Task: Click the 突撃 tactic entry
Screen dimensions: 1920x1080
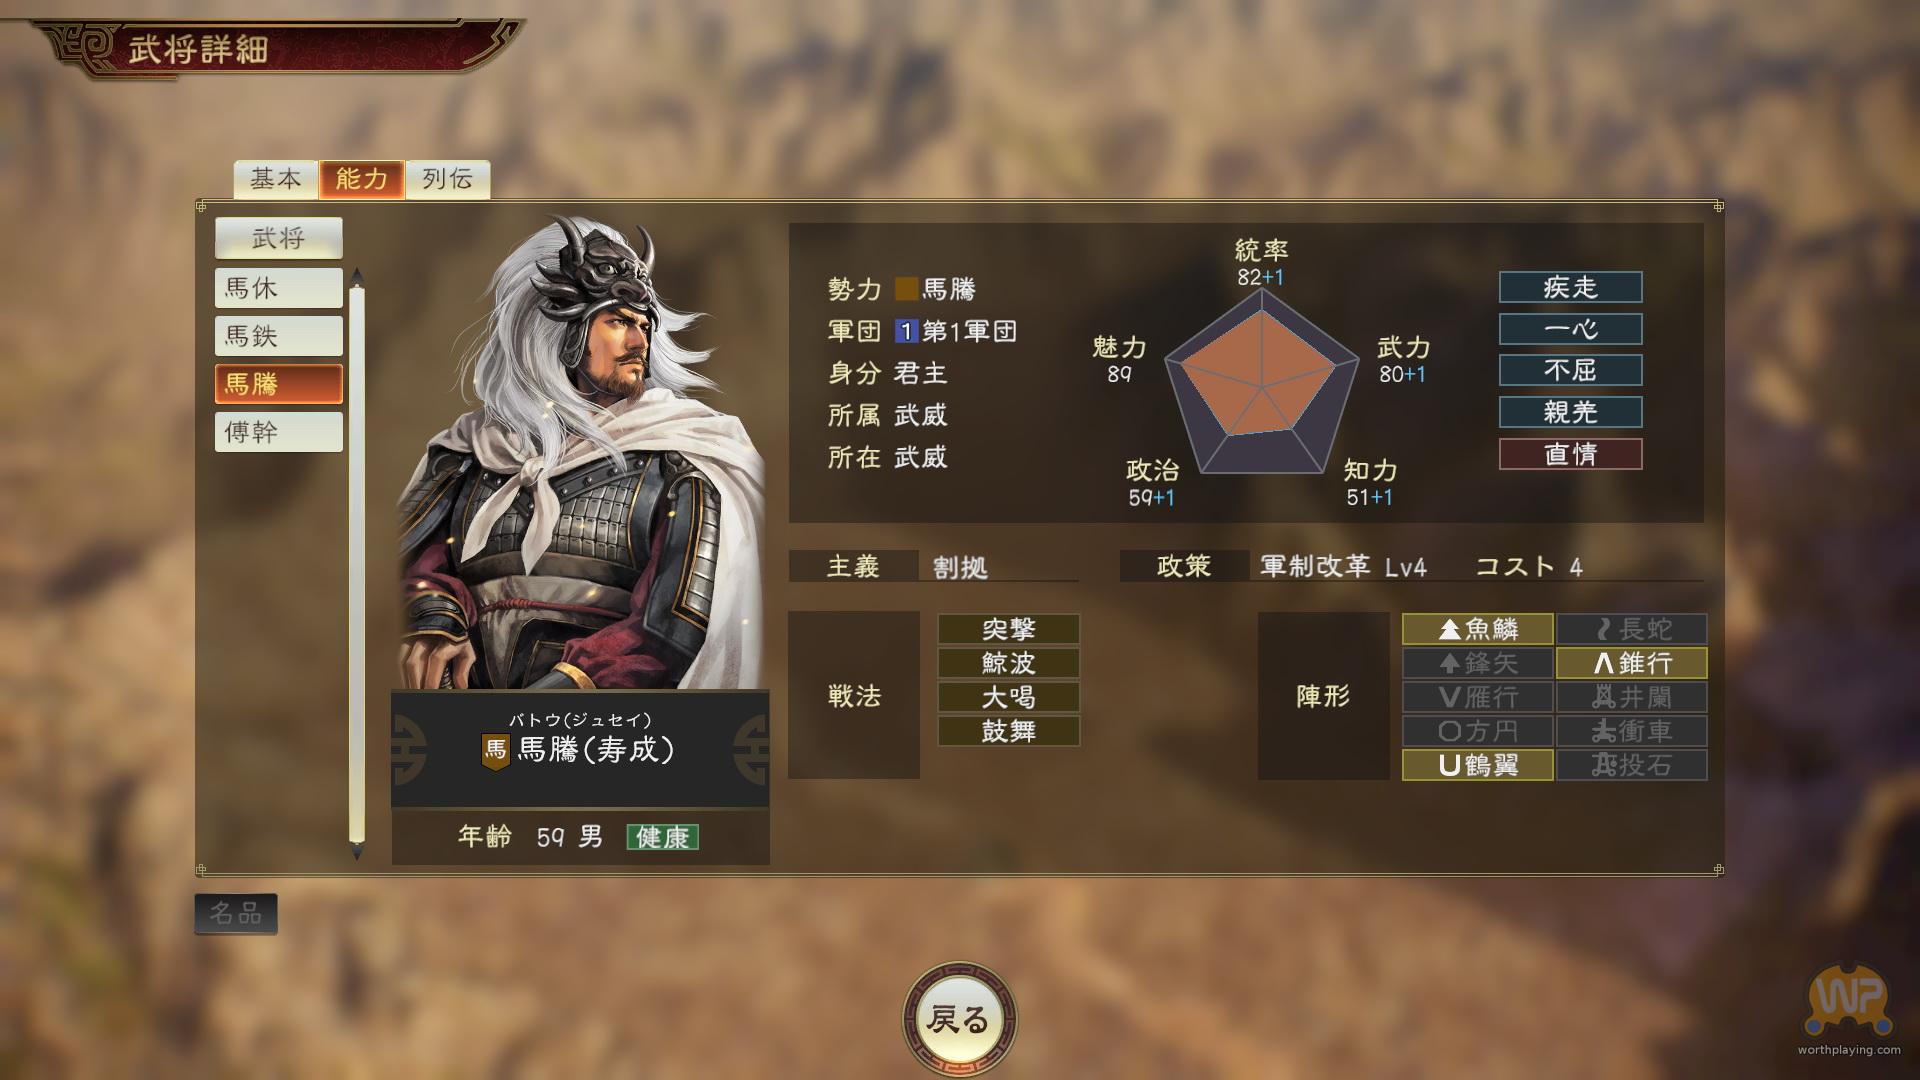Action: (1008, 629)
